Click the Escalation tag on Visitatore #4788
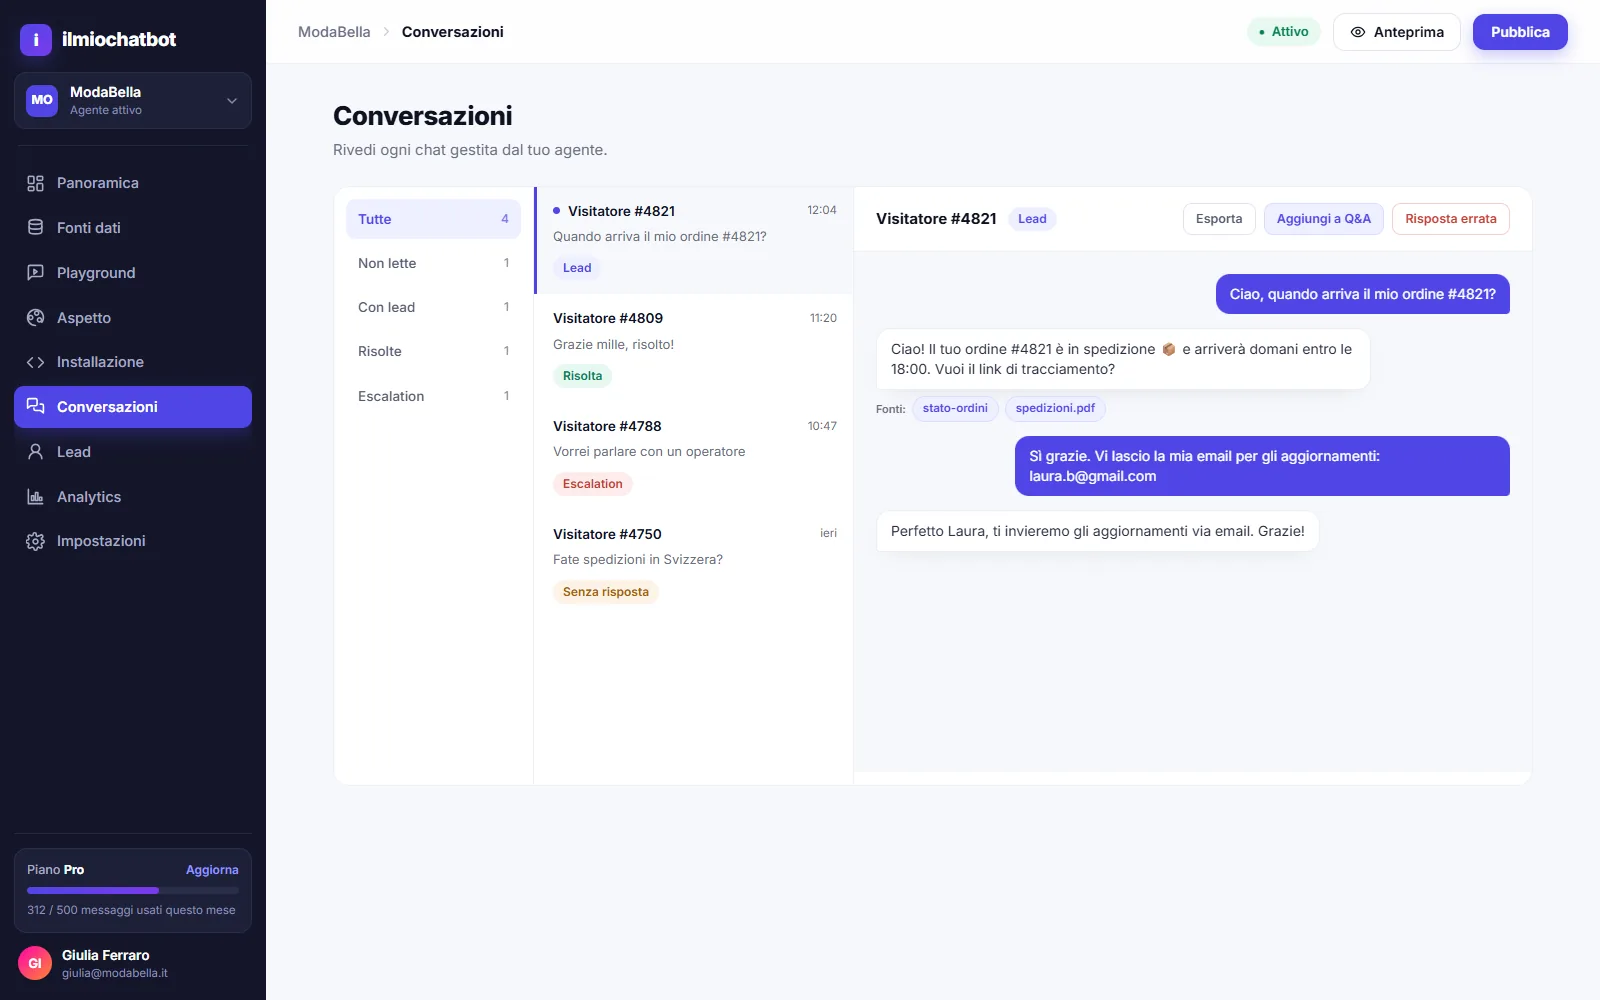Image resolution: width=1600 pixels, height=1000 pixels. 592,484
